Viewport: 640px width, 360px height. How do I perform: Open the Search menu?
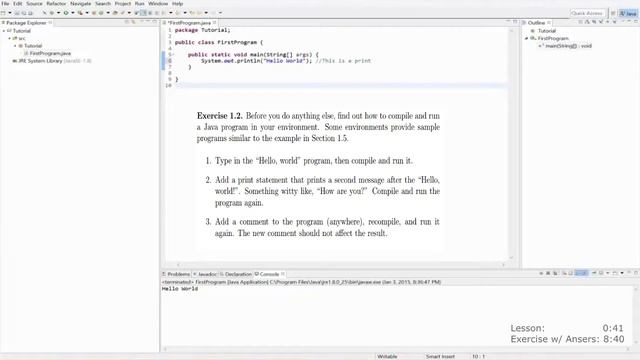tap(103, 4)
